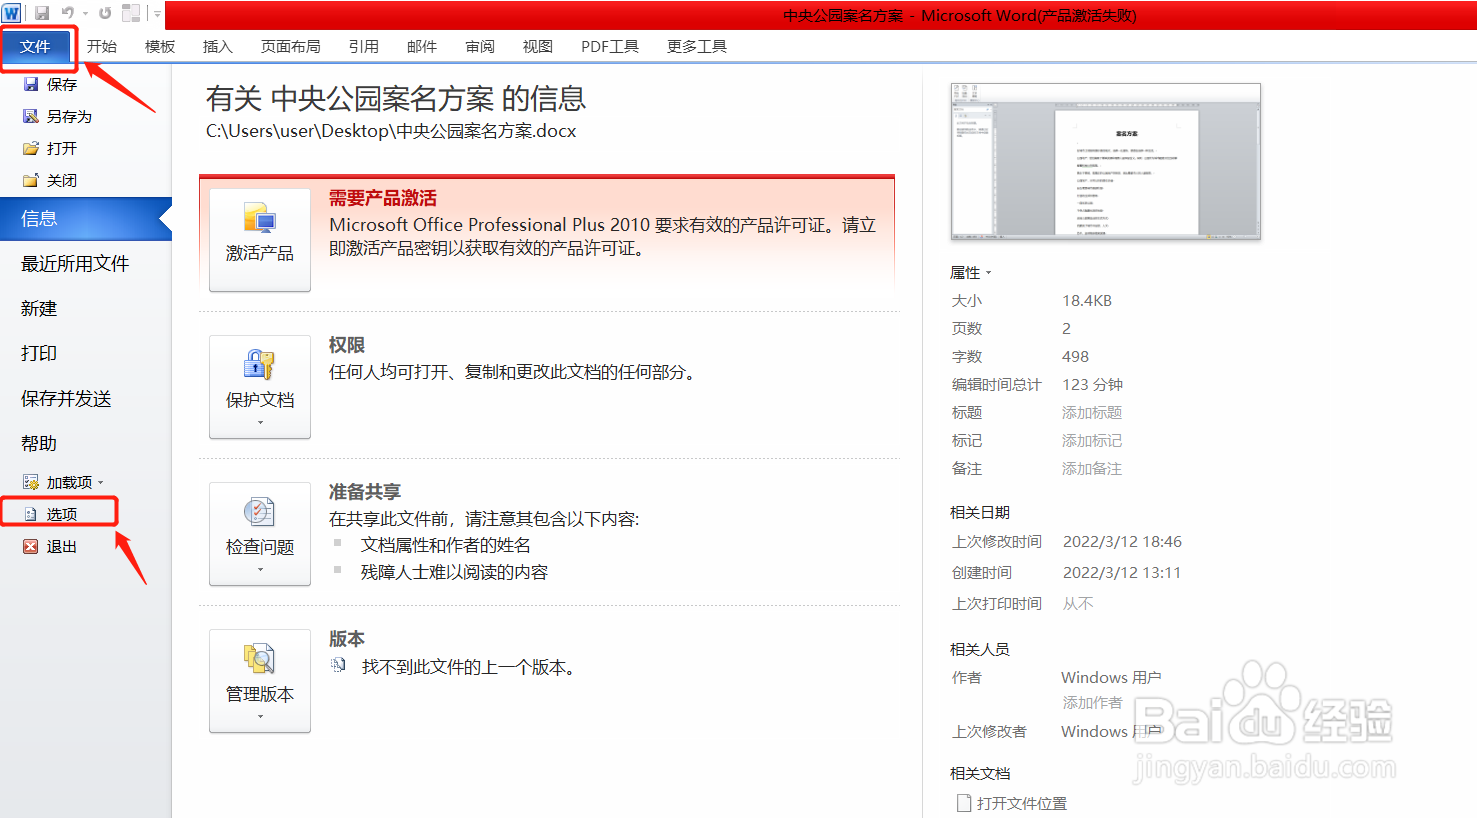This screenshot has width=1477, height=818.
Task: Select 保存 in the backstage menu
Action: coord(62,84)
